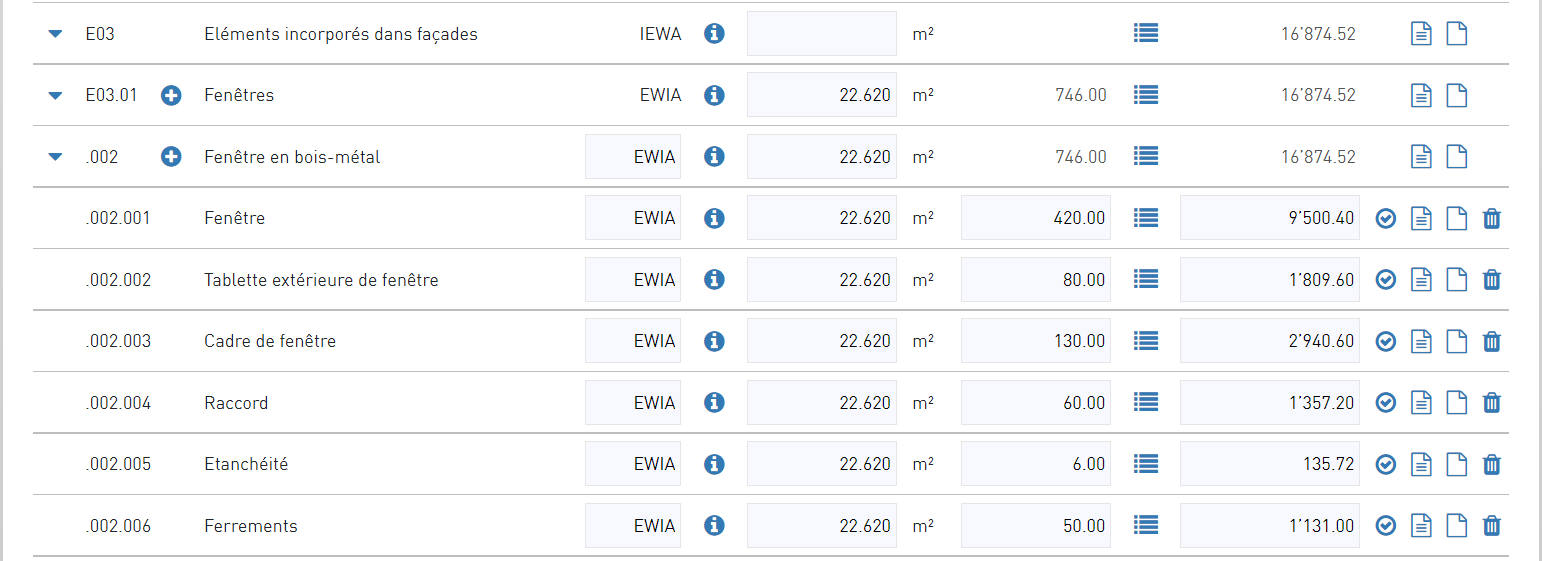Toggle the check circle for Fenêtre row
This screenshot has width=1542, height=561.
coord(1385,219)
